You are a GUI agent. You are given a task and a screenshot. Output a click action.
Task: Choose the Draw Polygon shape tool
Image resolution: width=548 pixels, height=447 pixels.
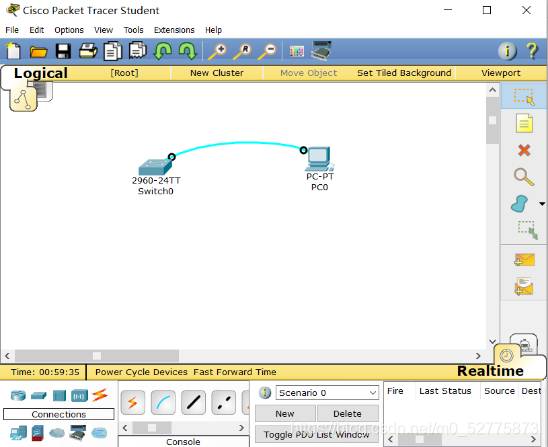(519, 204)
